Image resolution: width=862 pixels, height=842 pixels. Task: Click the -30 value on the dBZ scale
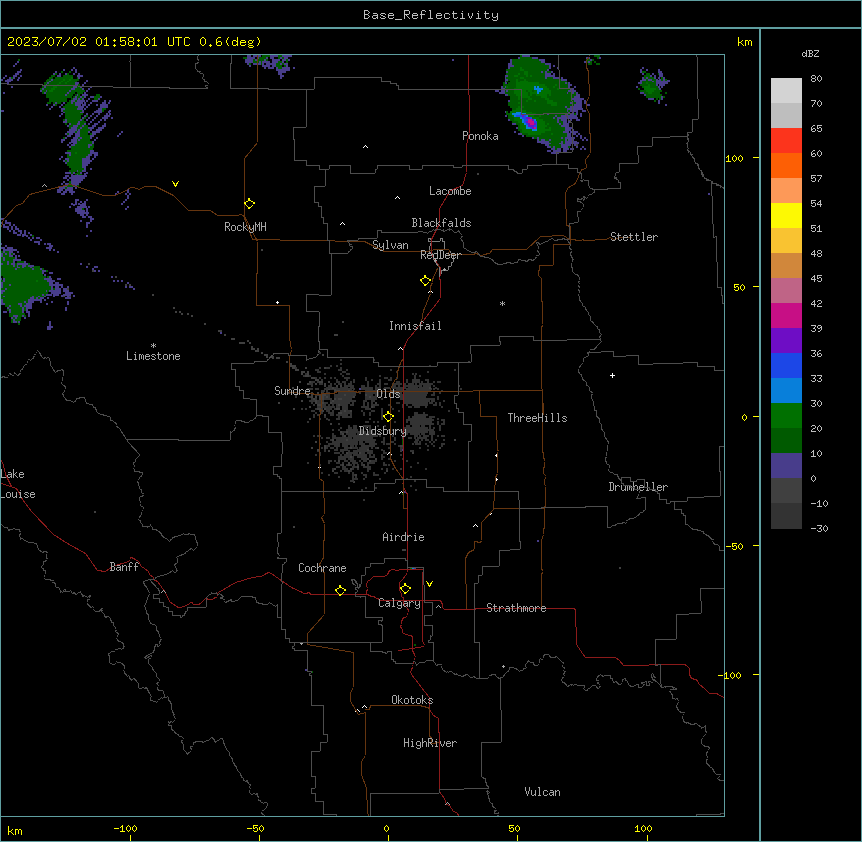pos(819,528)
